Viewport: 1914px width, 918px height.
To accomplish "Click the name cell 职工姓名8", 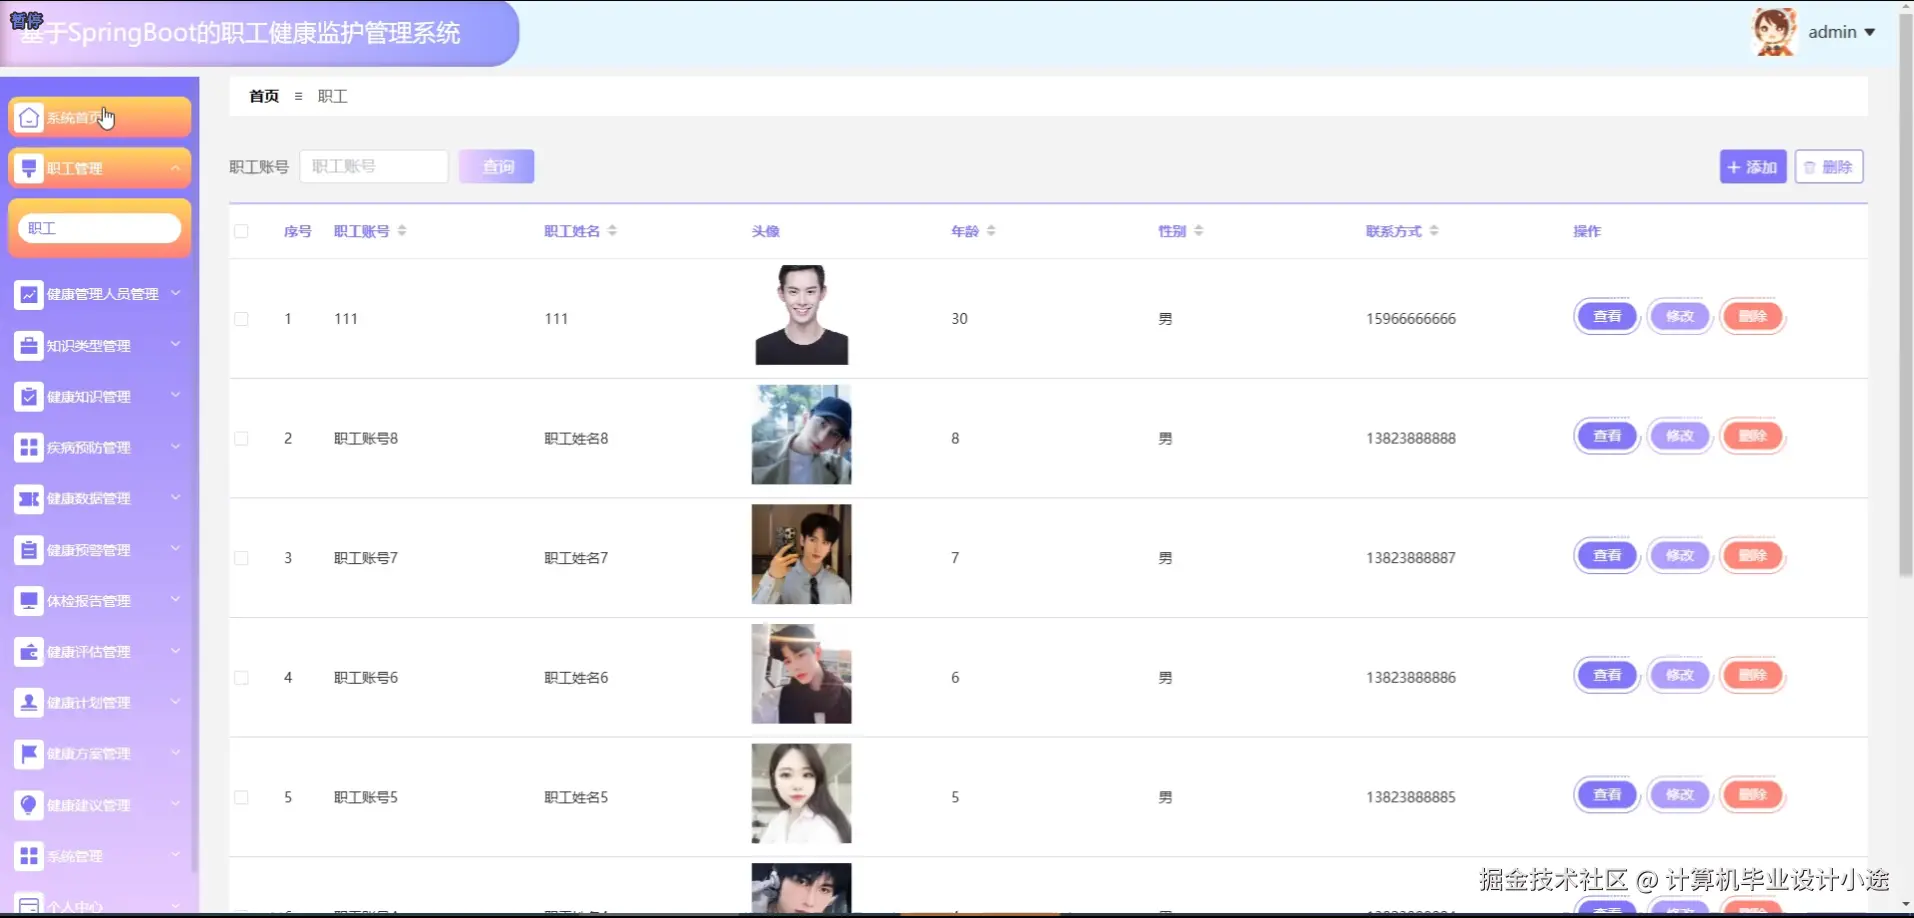I will [x=576, y=438].
